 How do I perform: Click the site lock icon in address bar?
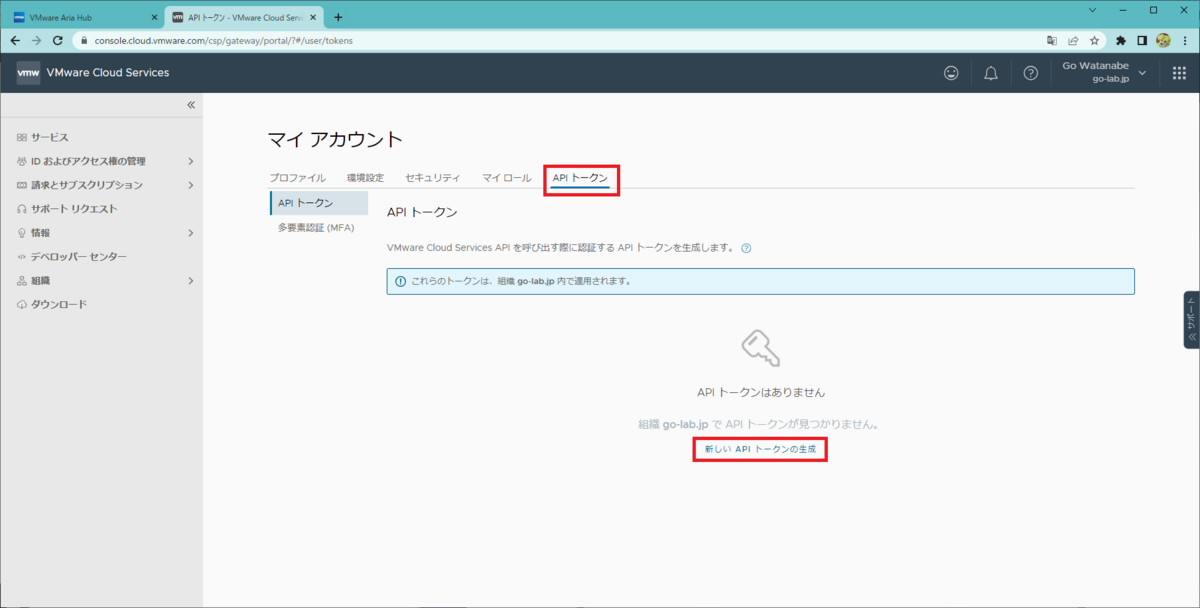click(x=85, y=41)
